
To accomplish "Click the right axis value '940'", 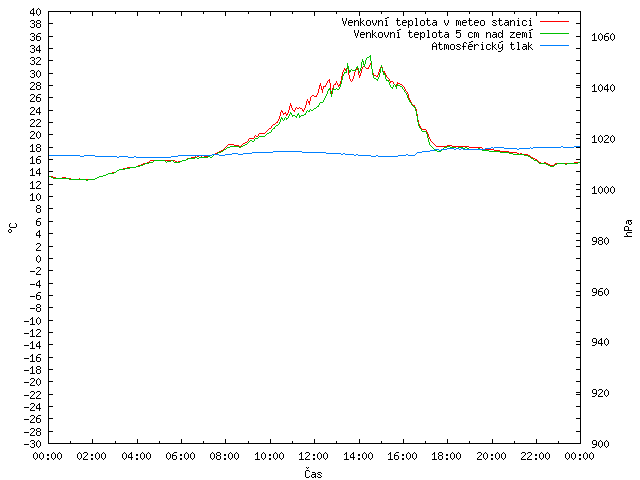I will click(x=600, y=342).
